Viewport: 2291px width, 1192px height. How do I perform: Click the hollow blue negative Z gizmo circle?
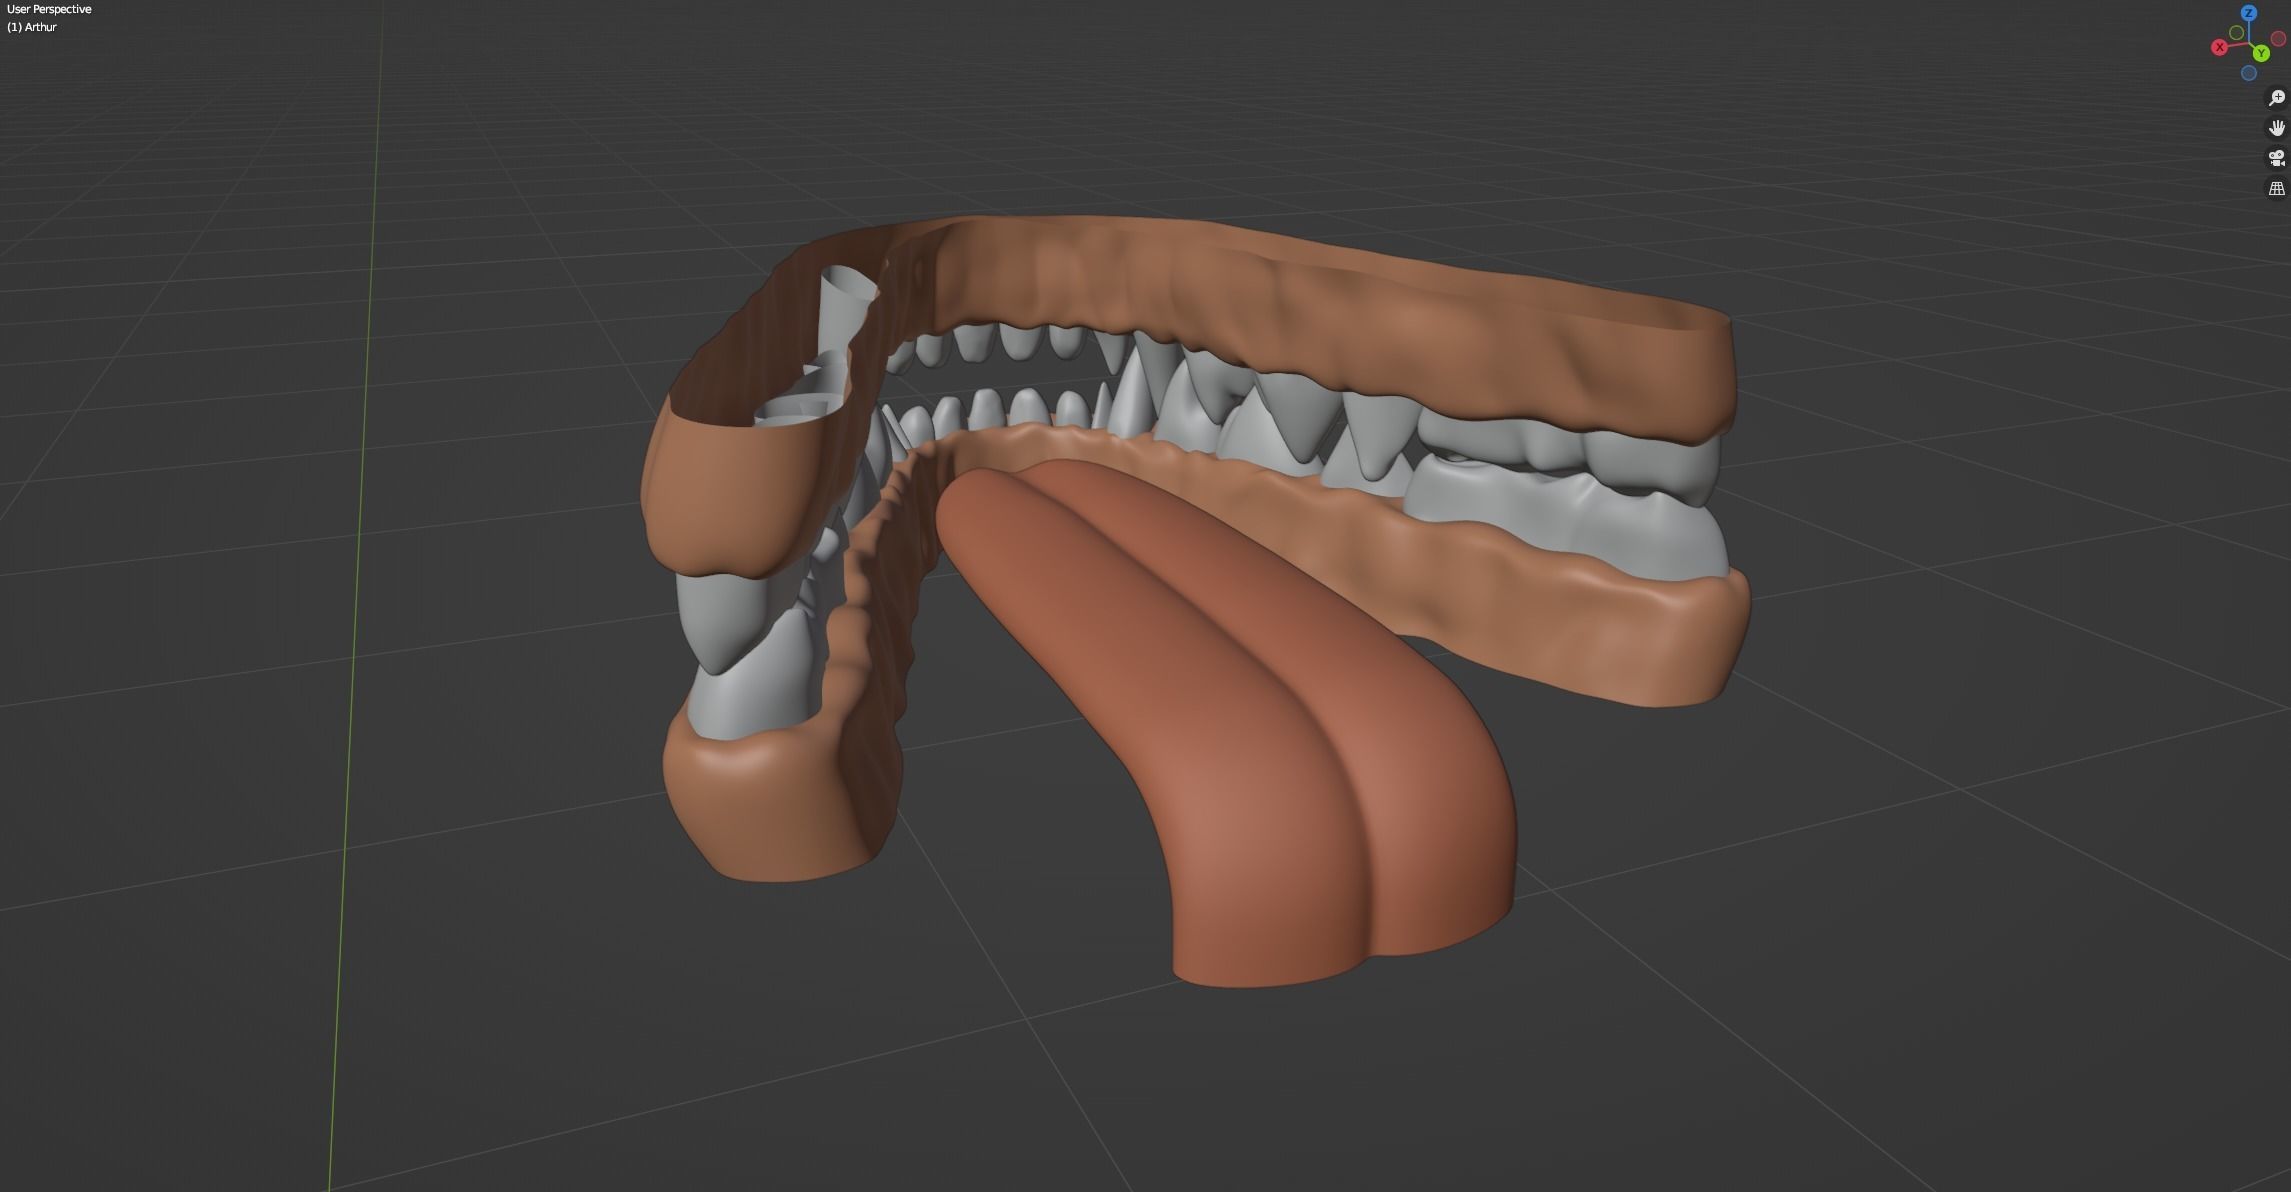click(2249, 73)
